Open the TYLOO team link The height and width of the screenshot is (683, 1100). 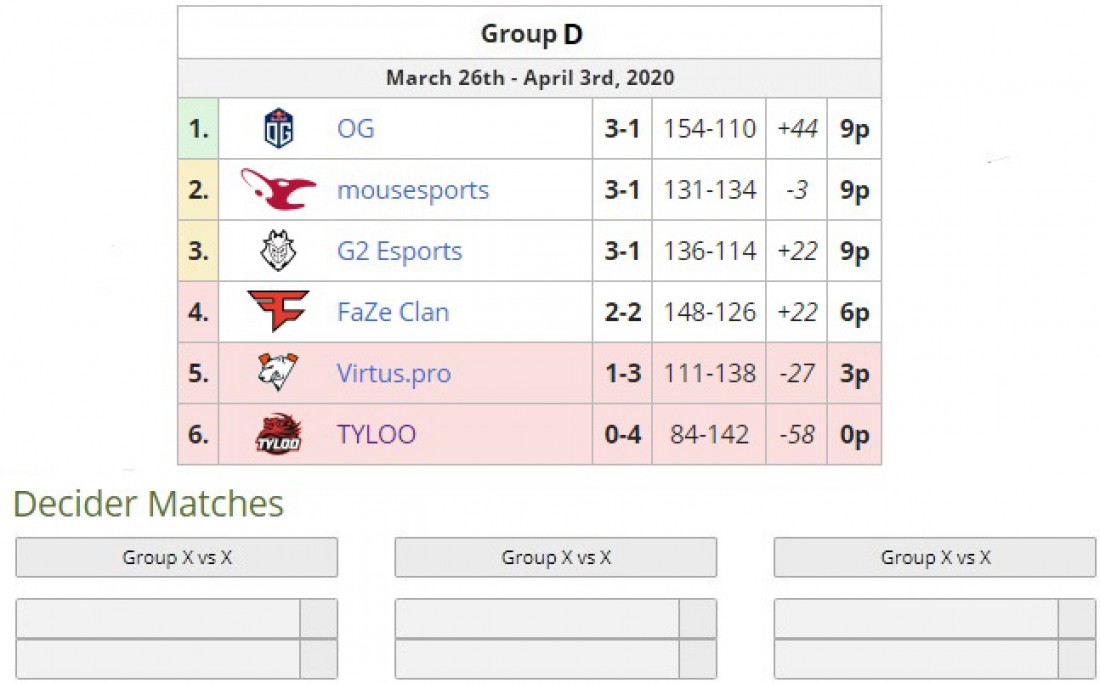point(377,434)
